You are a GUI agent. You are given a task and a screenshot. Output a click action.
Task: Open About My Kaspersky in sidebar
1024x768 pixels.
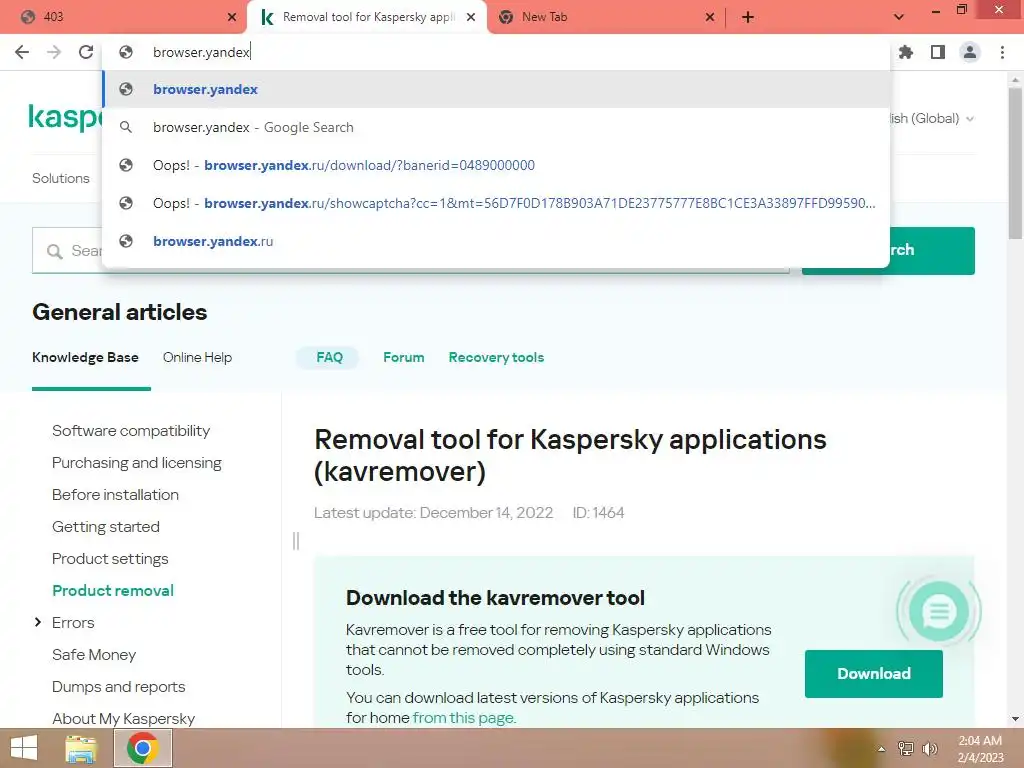(123, 718)
